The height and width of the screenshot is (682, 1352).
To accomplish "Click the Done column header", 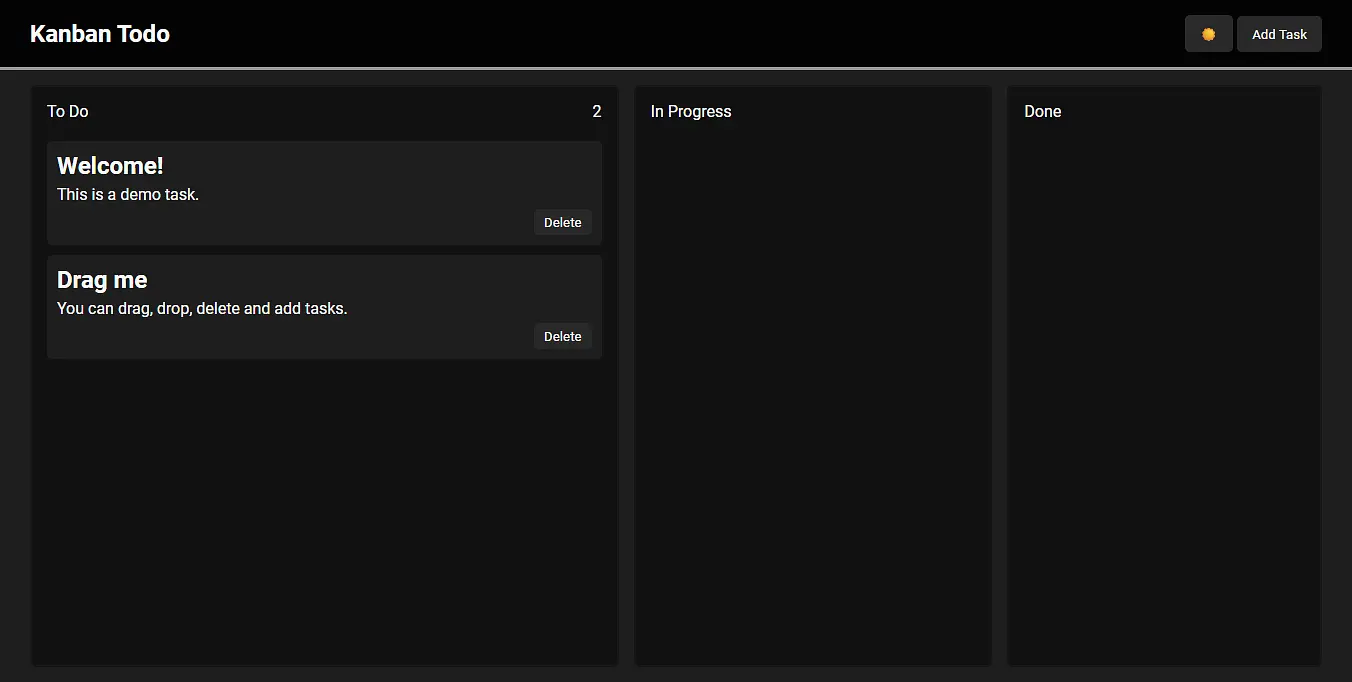I will tap(1042, 111).
